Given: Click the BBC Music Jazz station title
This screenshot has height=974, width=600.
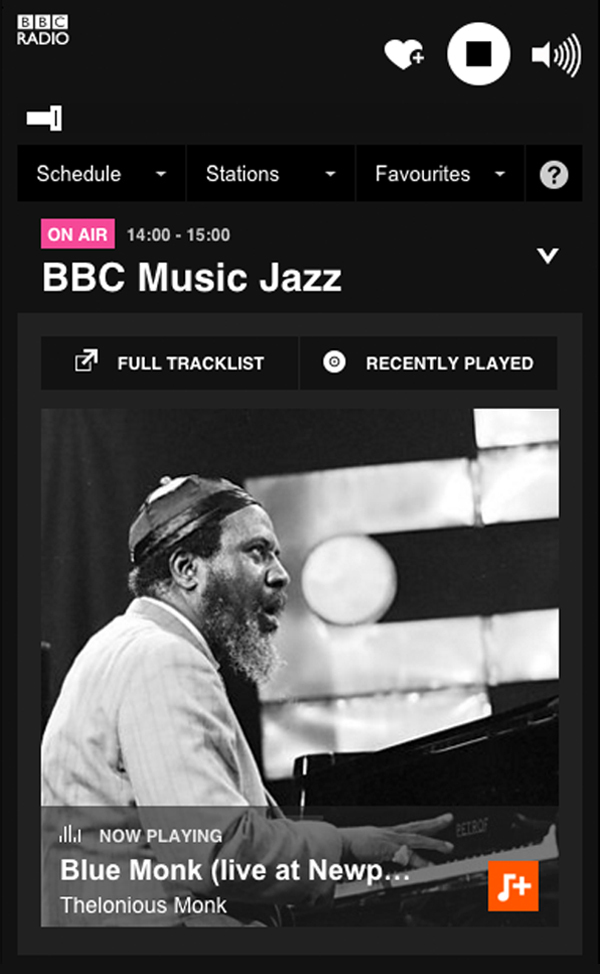Looking at the screenshot, I should (192, 277).
